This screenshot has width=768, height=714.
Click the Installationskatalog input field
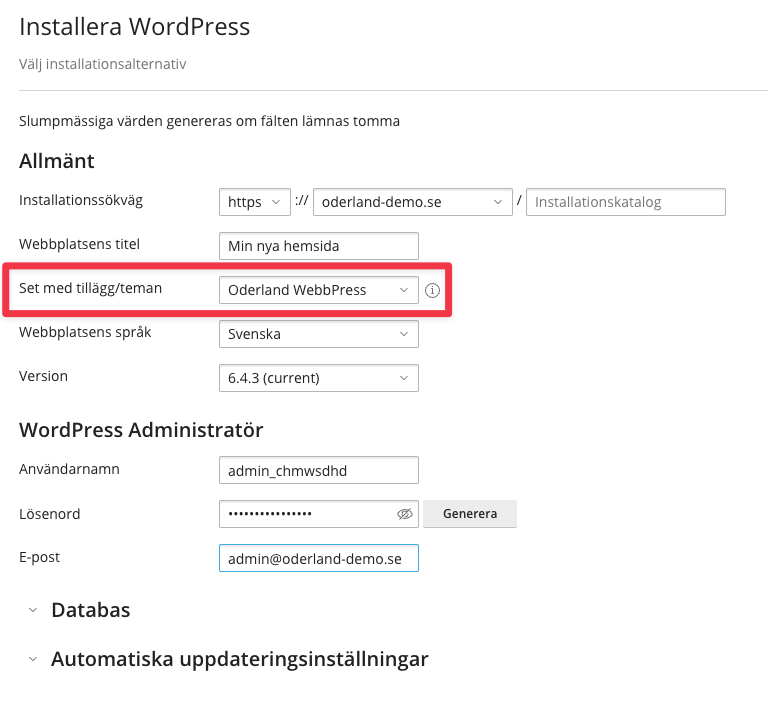point(625,202)
